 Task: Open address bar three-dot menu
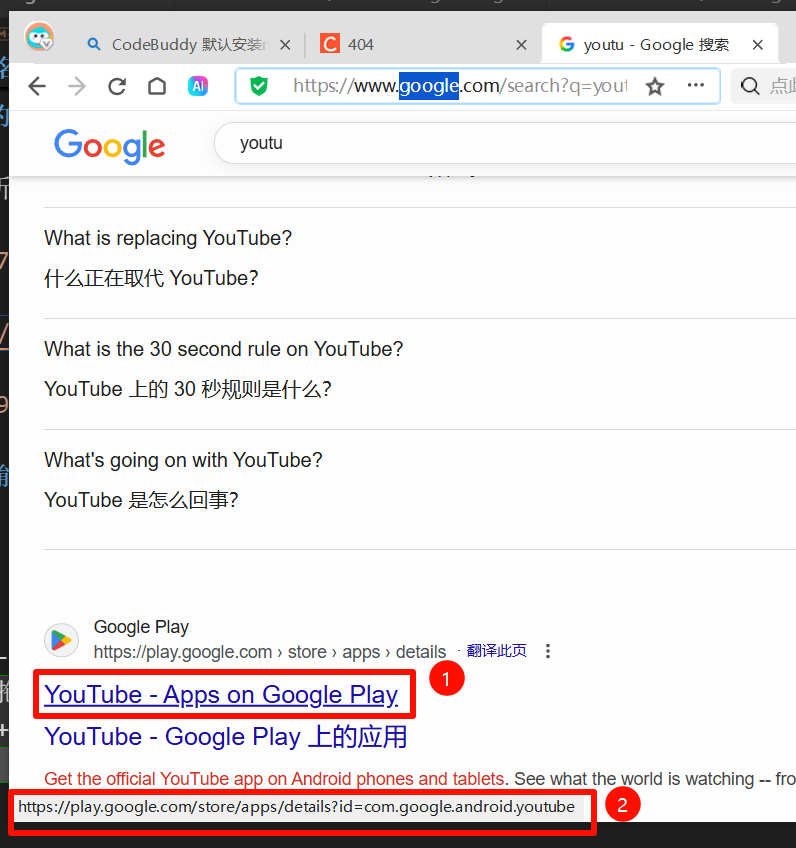point(695,85)
